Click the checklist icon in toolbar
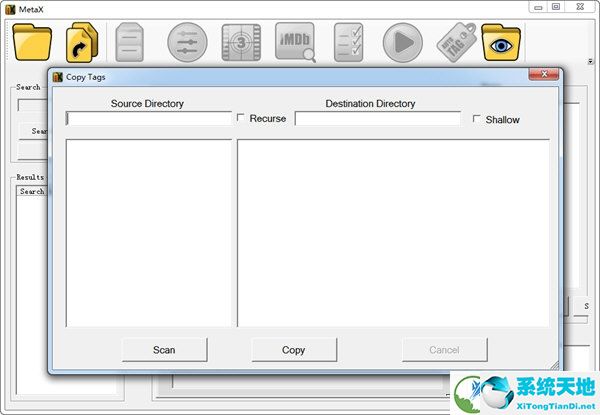 [349, 43]
